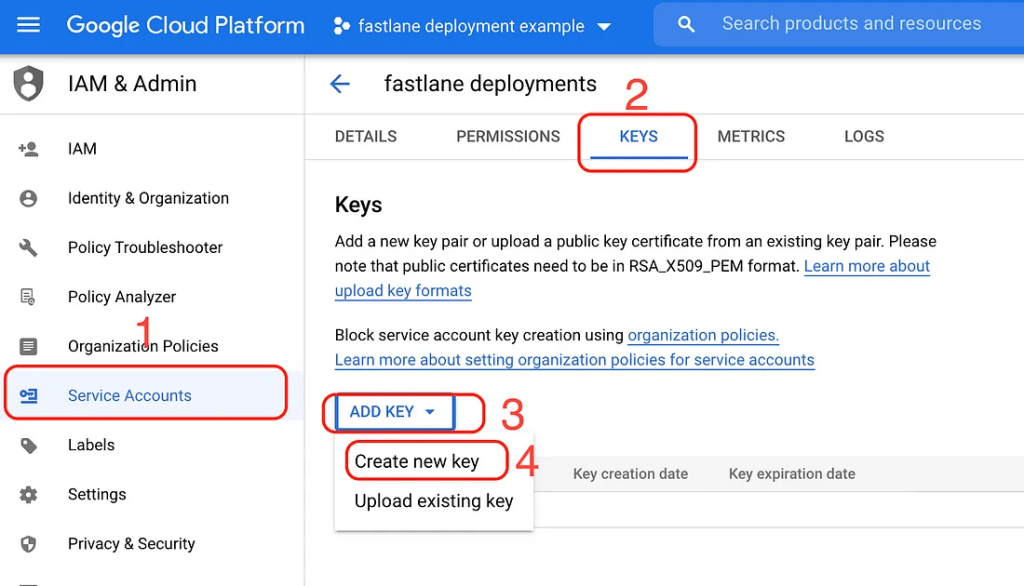Click the Key expiration date column header
Viewport: 1024px width, 586px height.
tap(792, 474)
